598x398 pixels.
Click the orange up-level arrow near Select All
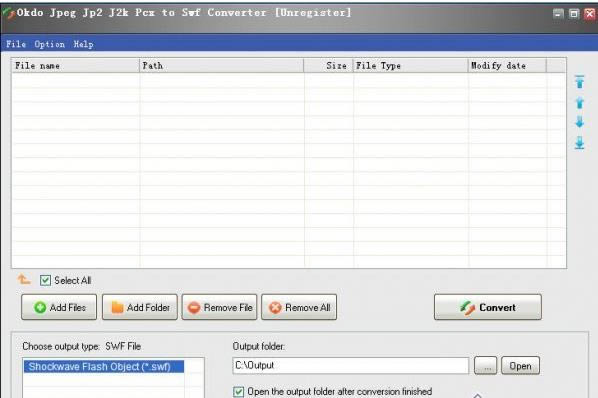24,279
